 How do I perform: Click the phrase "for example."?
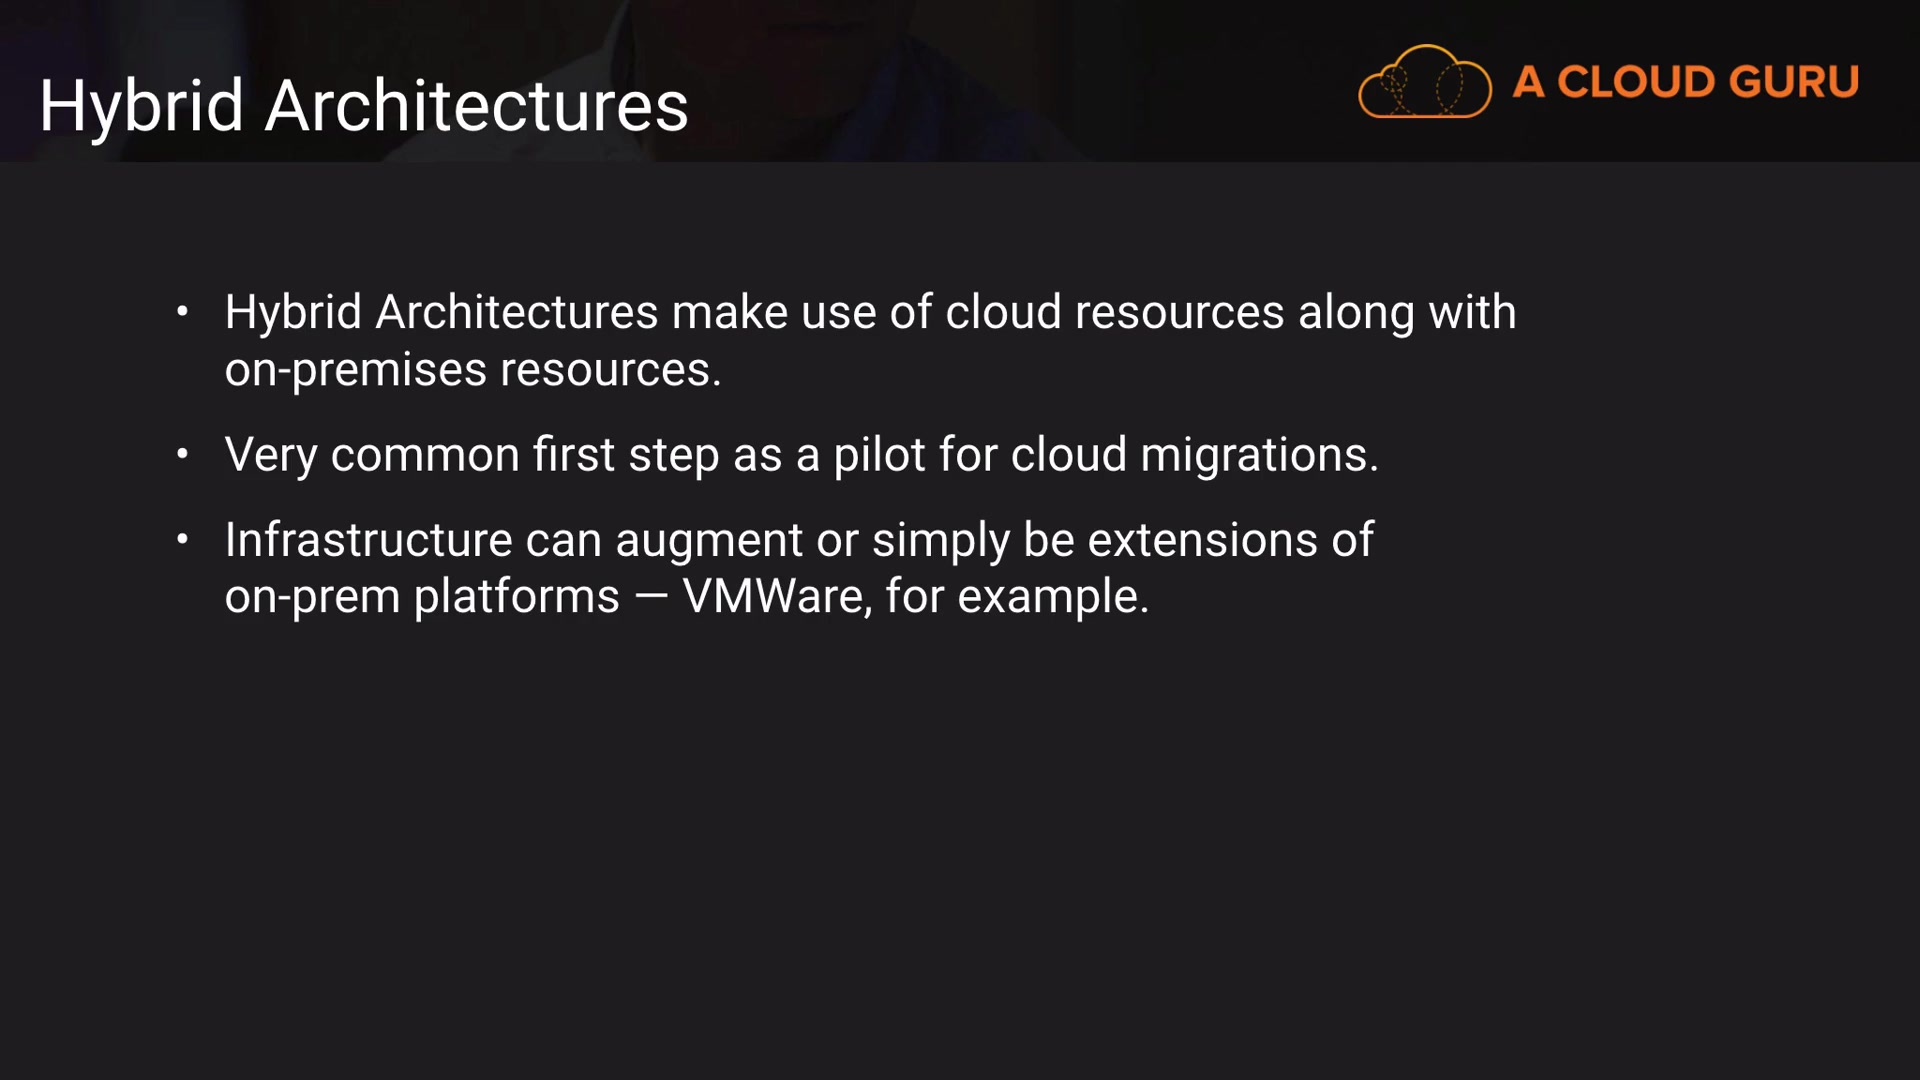[x=1017, y=597]
